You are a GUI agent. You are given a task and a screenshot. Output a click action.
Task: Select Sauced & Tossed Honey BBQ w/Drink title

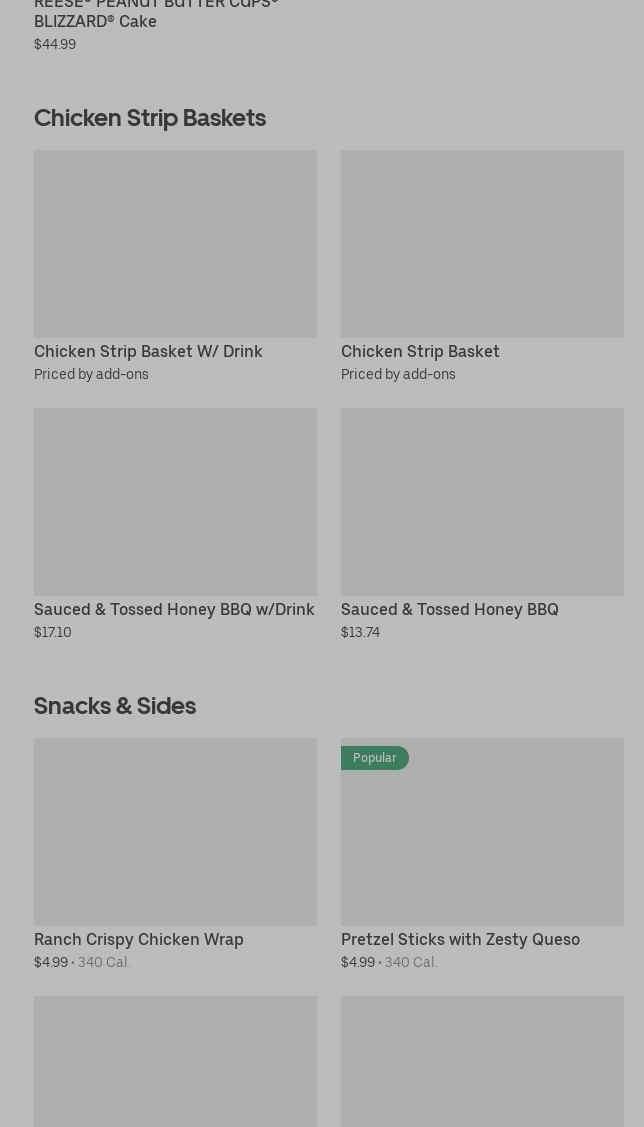tap(174, 609)
